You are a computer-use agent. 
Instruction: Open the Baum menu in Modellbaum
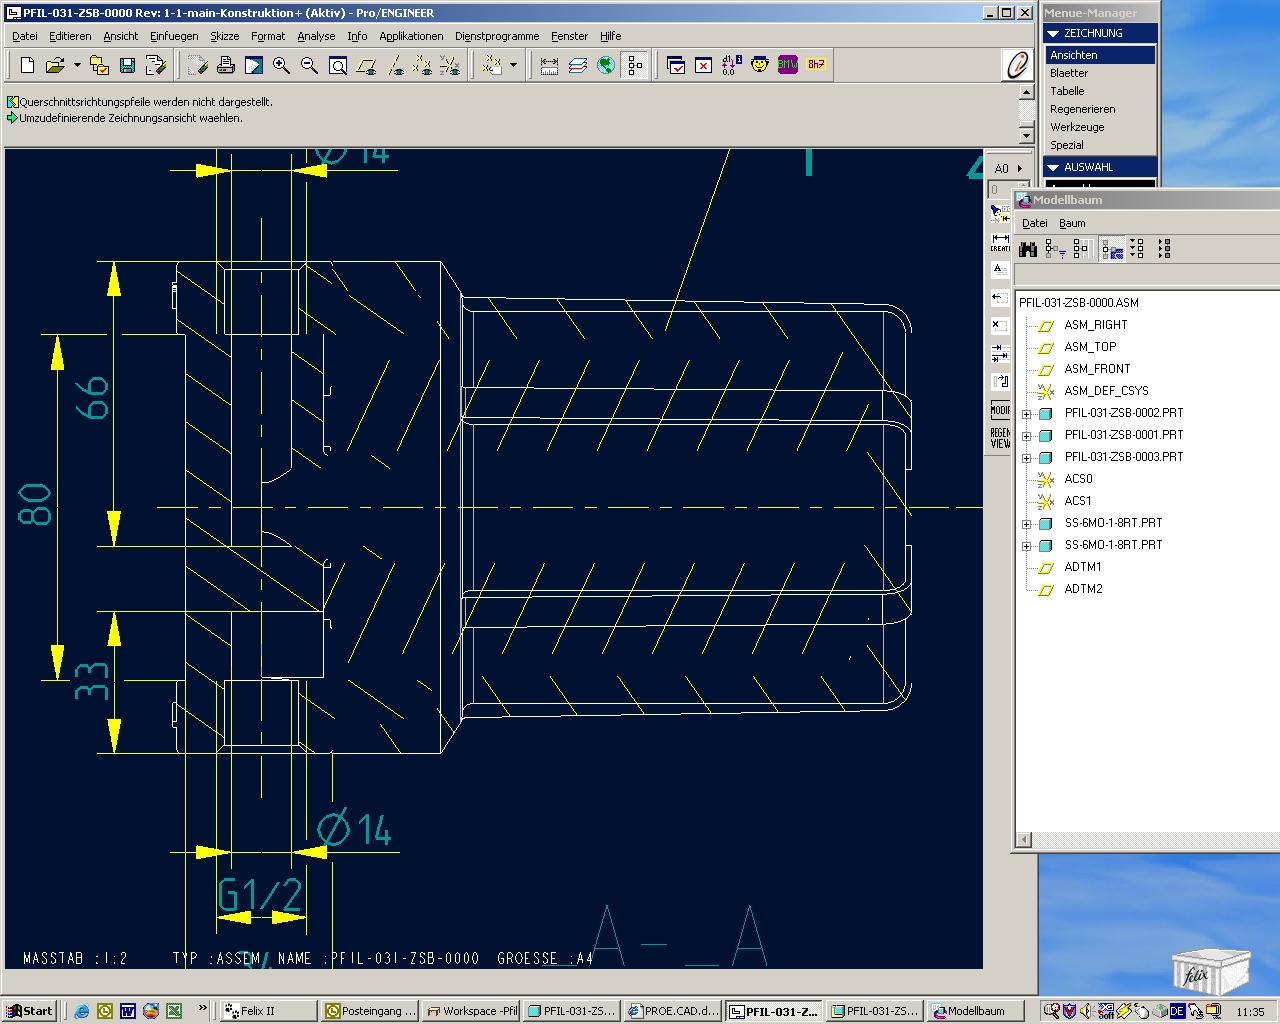pyautogui.click(x=1072, y=223)
